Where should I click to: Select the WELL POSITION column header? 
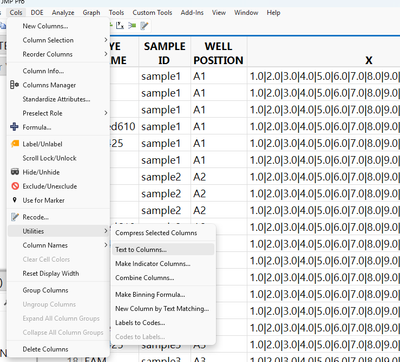(219, 53)
